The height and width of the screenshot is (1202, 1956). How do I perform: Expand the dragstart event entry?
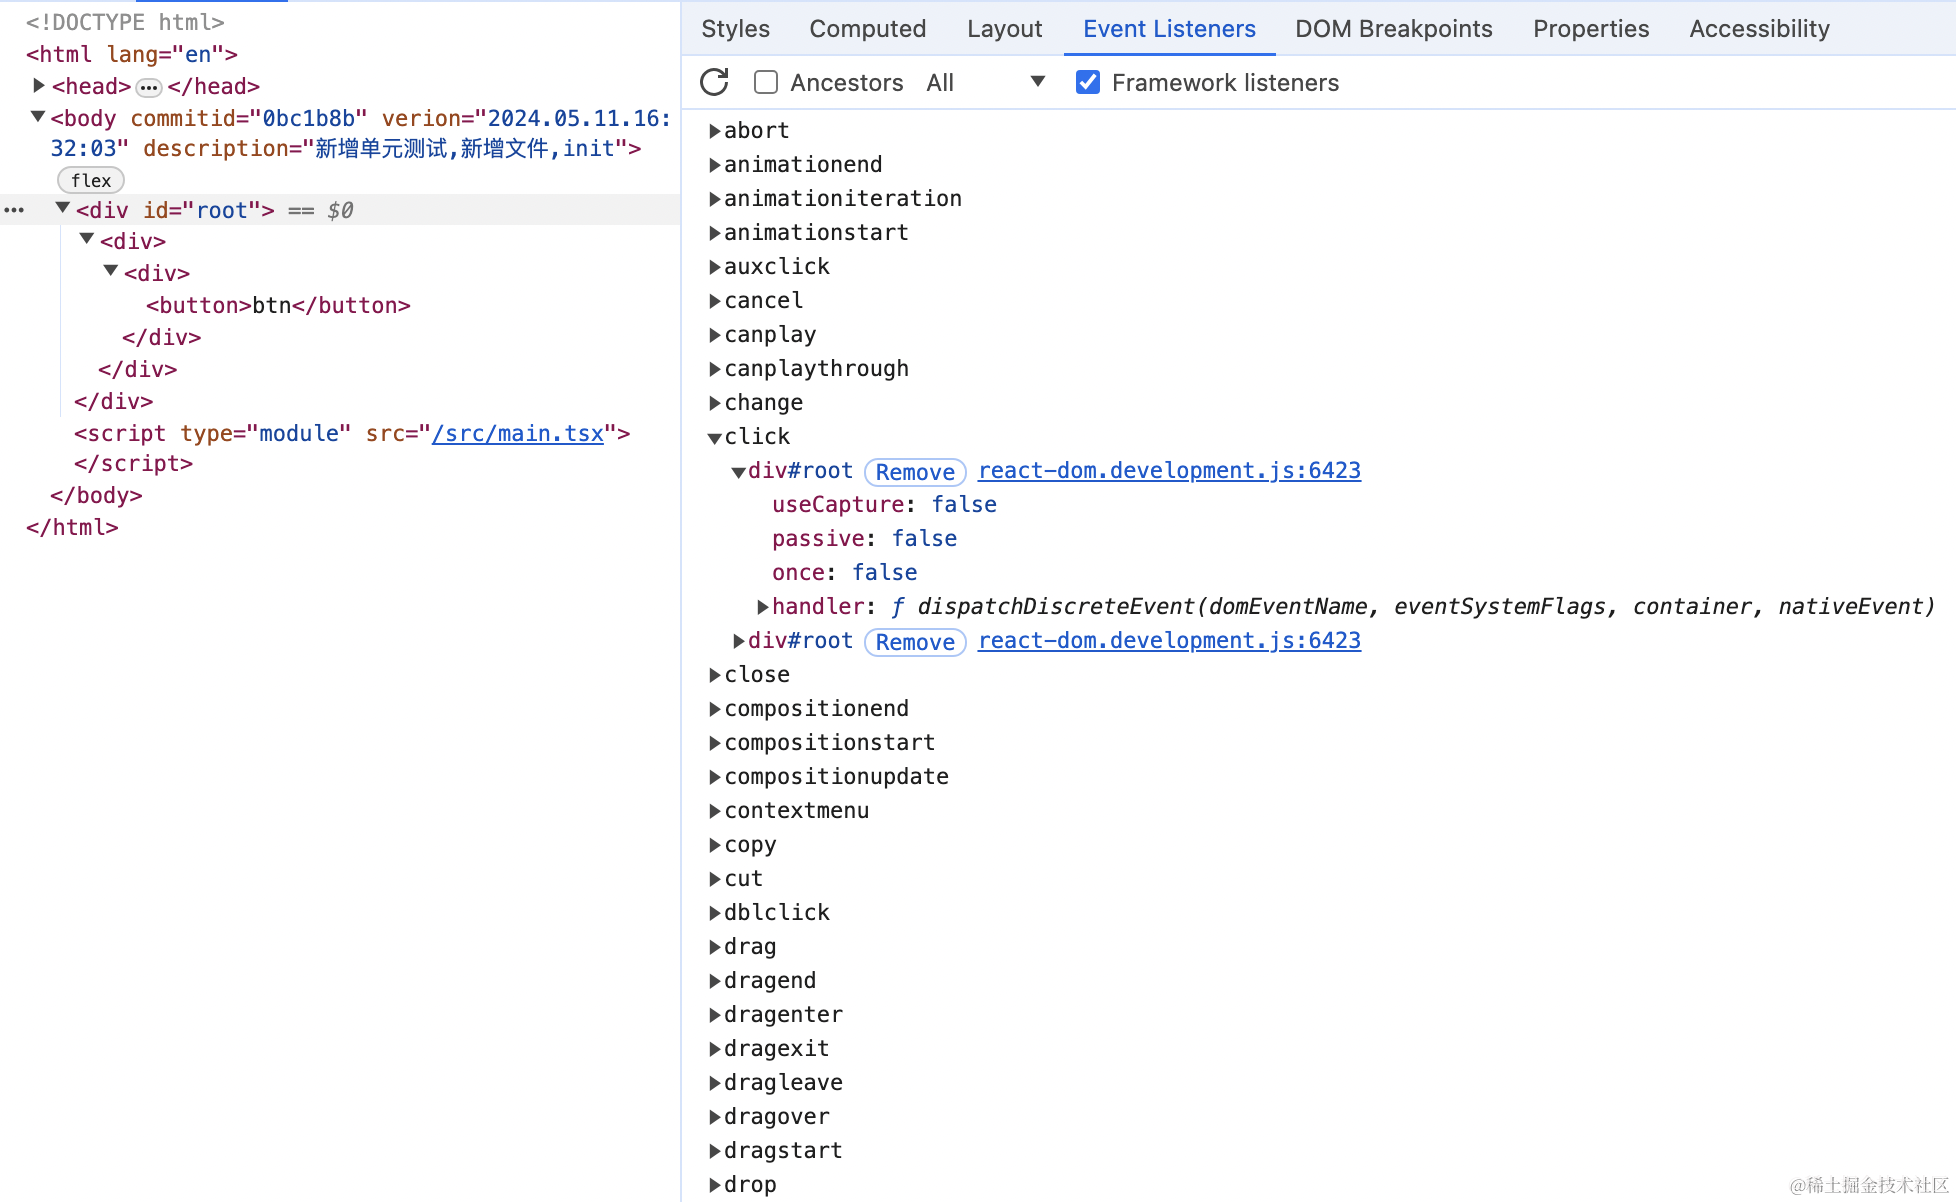[x=715, y=1151]
